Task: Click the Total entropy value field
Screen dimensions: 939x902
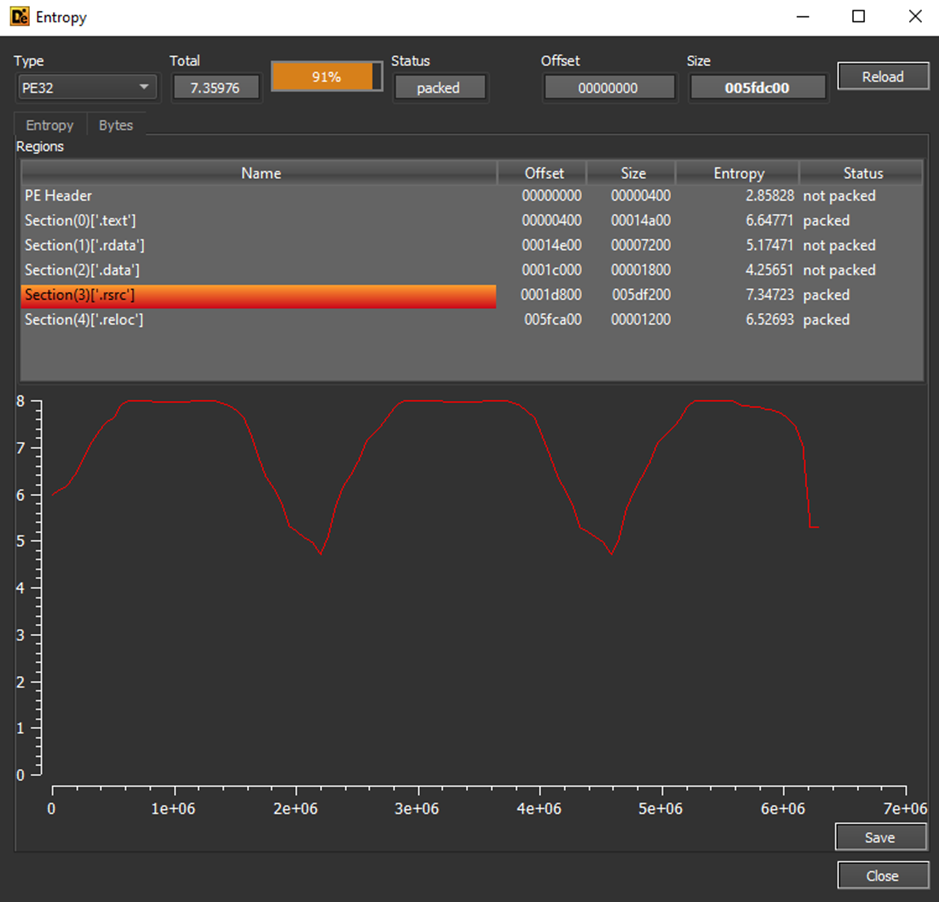Action: (216, 88)
